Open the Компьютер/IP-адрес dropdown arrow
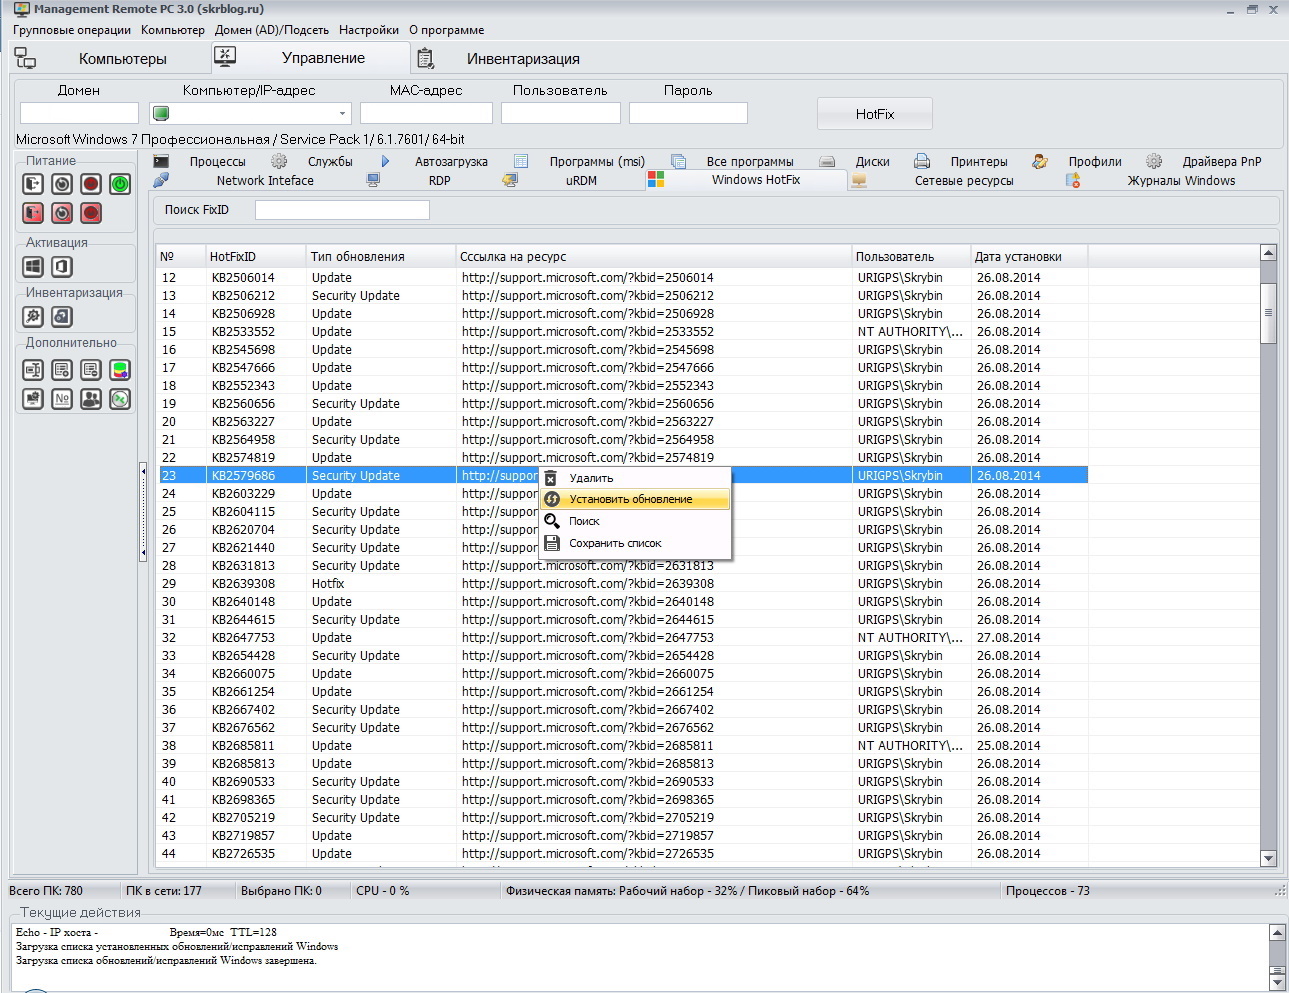 pyautogui.click(x=342, y=113)
